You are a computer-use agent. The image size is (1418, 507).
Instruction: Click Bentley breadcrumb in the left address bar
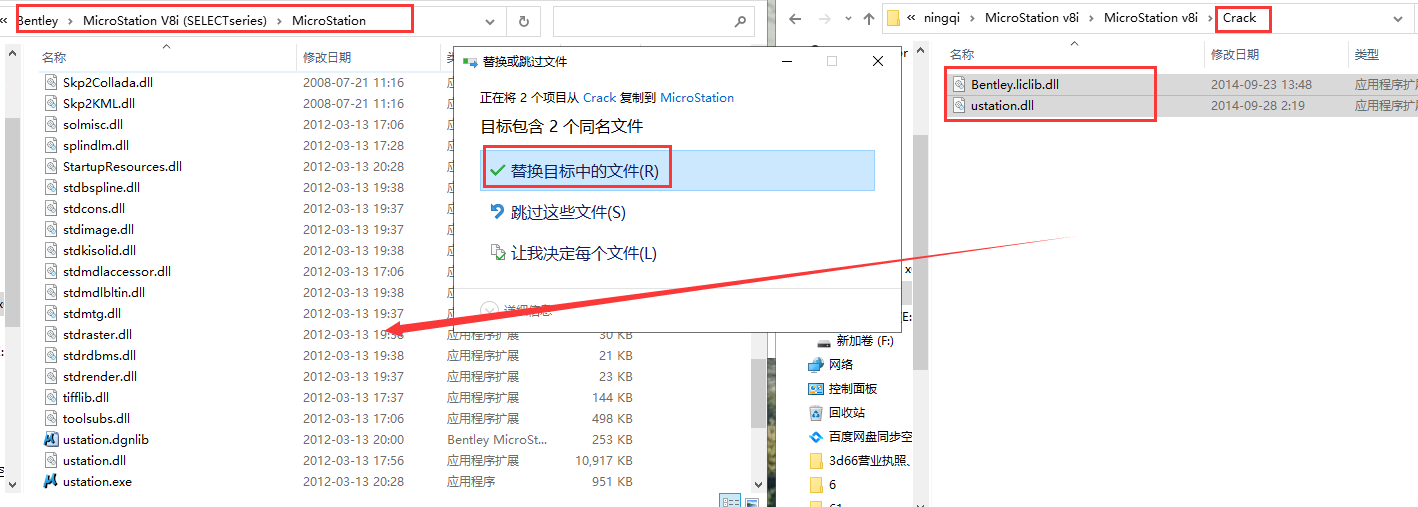point(37,20)
